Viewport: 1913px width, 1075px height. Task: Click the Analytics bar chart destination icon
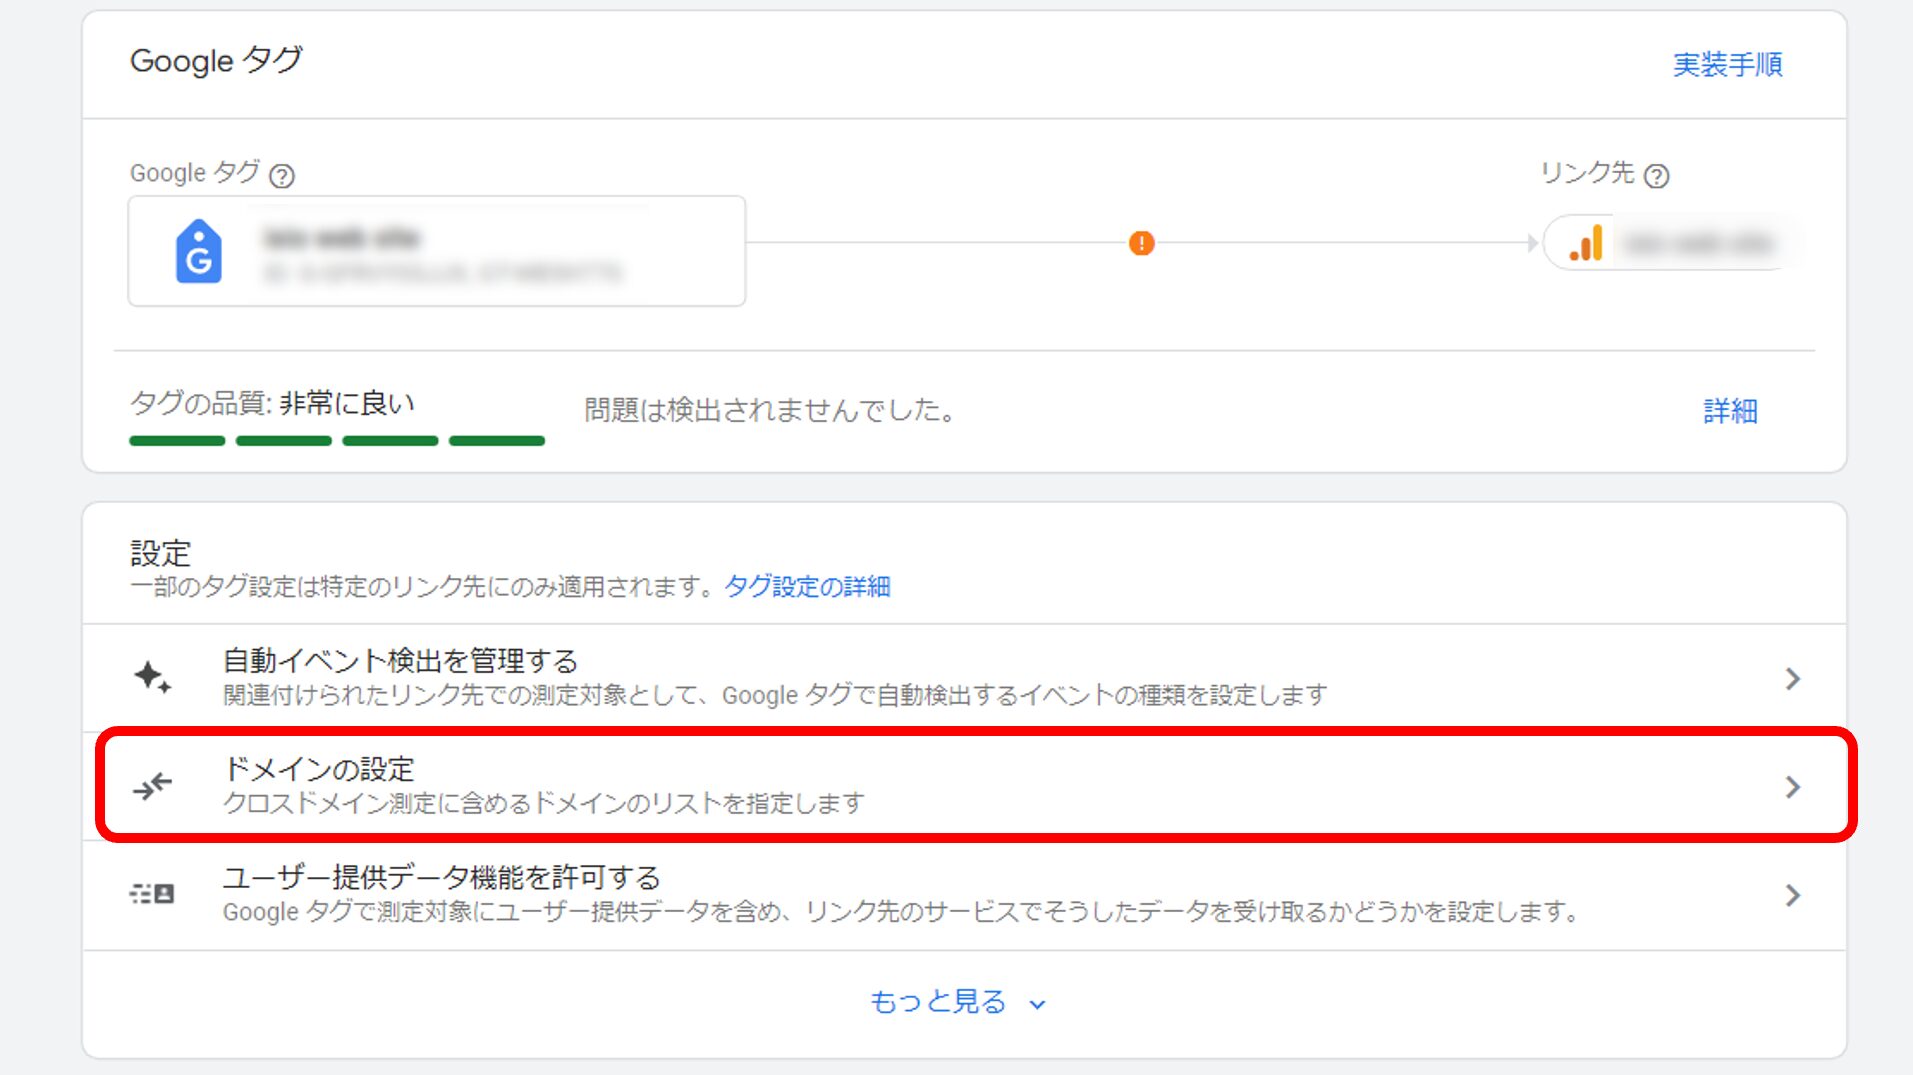point(1586,243)
